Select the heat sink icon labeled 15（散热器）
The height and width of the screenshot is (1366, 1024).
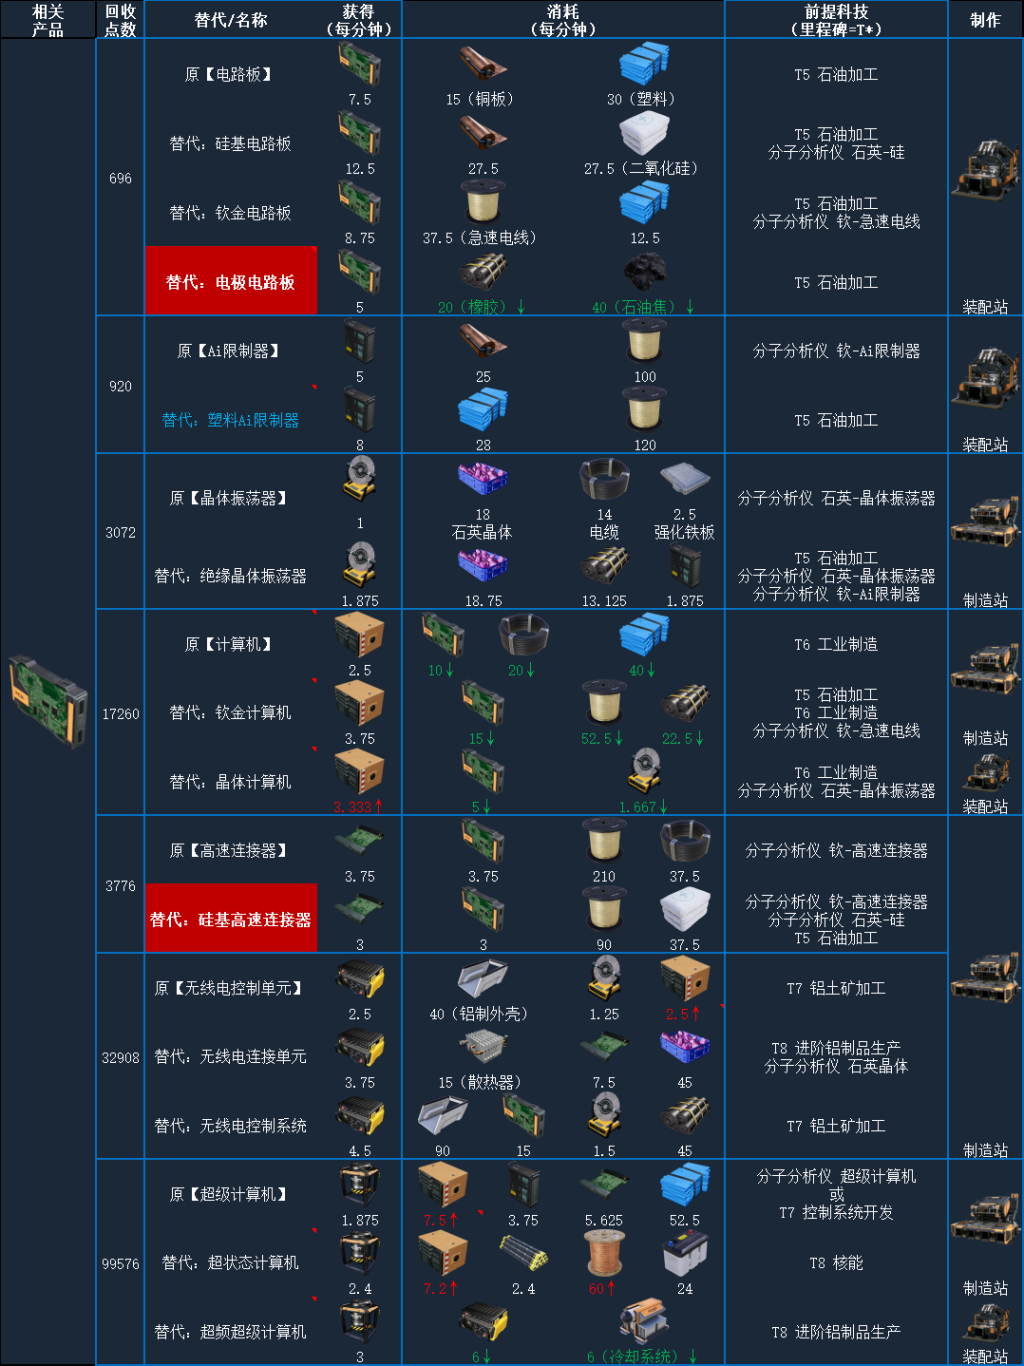483,1047
